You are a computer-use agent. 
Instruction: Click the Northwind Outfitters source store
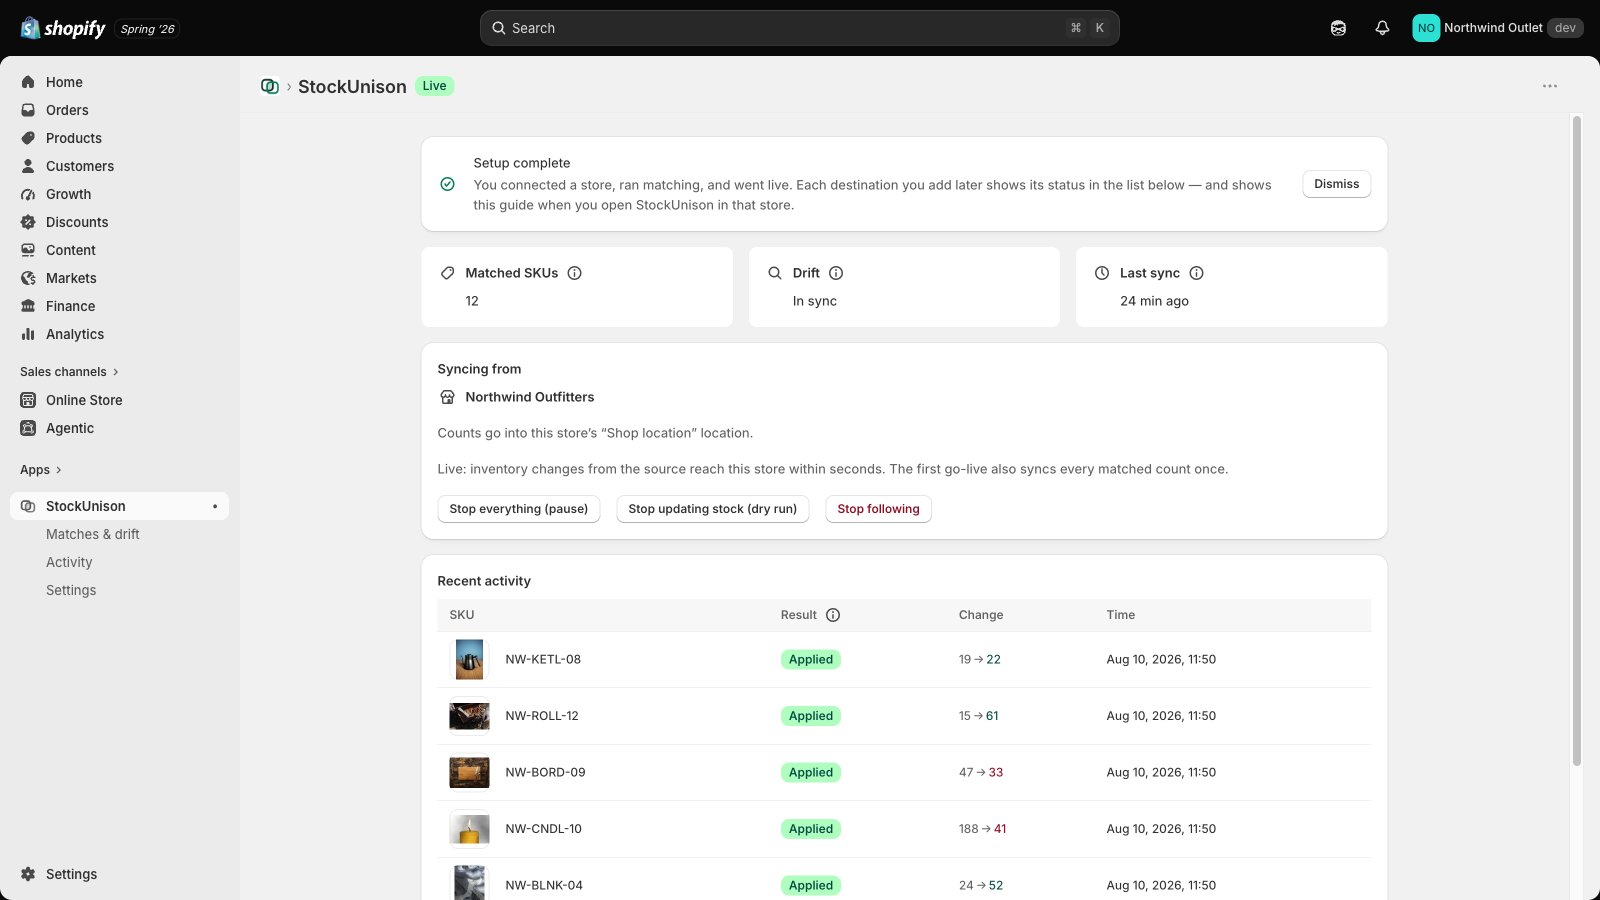click(530, 397)
